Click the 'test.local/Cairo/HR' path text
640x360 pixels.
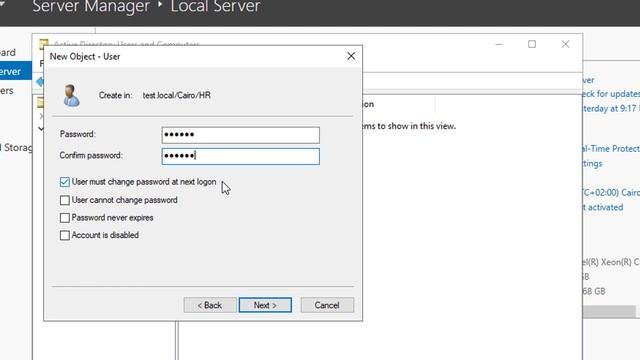(x=177, y=95)
